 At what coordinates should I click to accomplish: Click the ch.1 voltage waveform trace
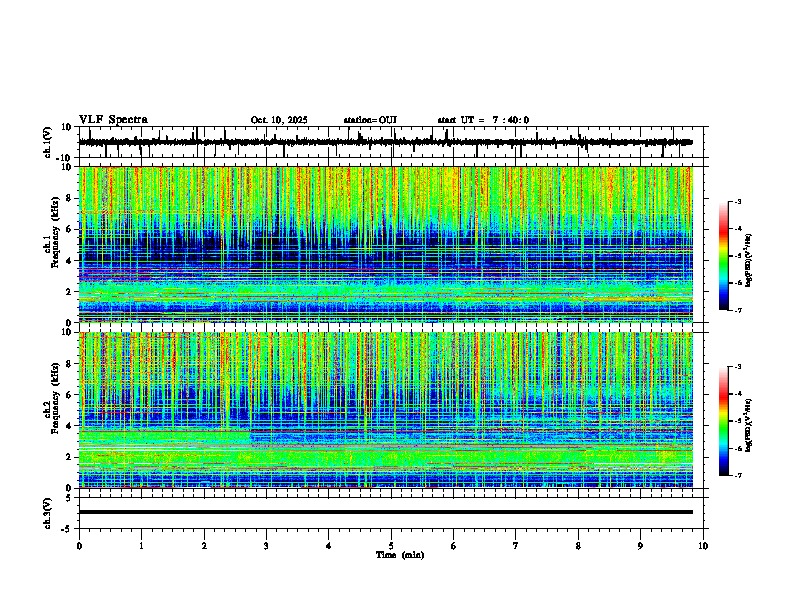point(385,142)
